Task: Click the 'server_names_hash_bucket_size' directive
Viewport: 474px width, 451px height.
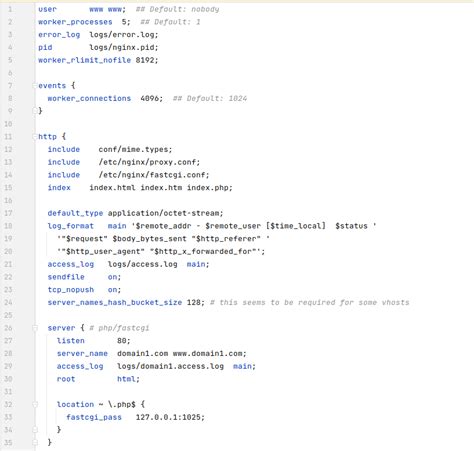Action: tap(115, 303)
